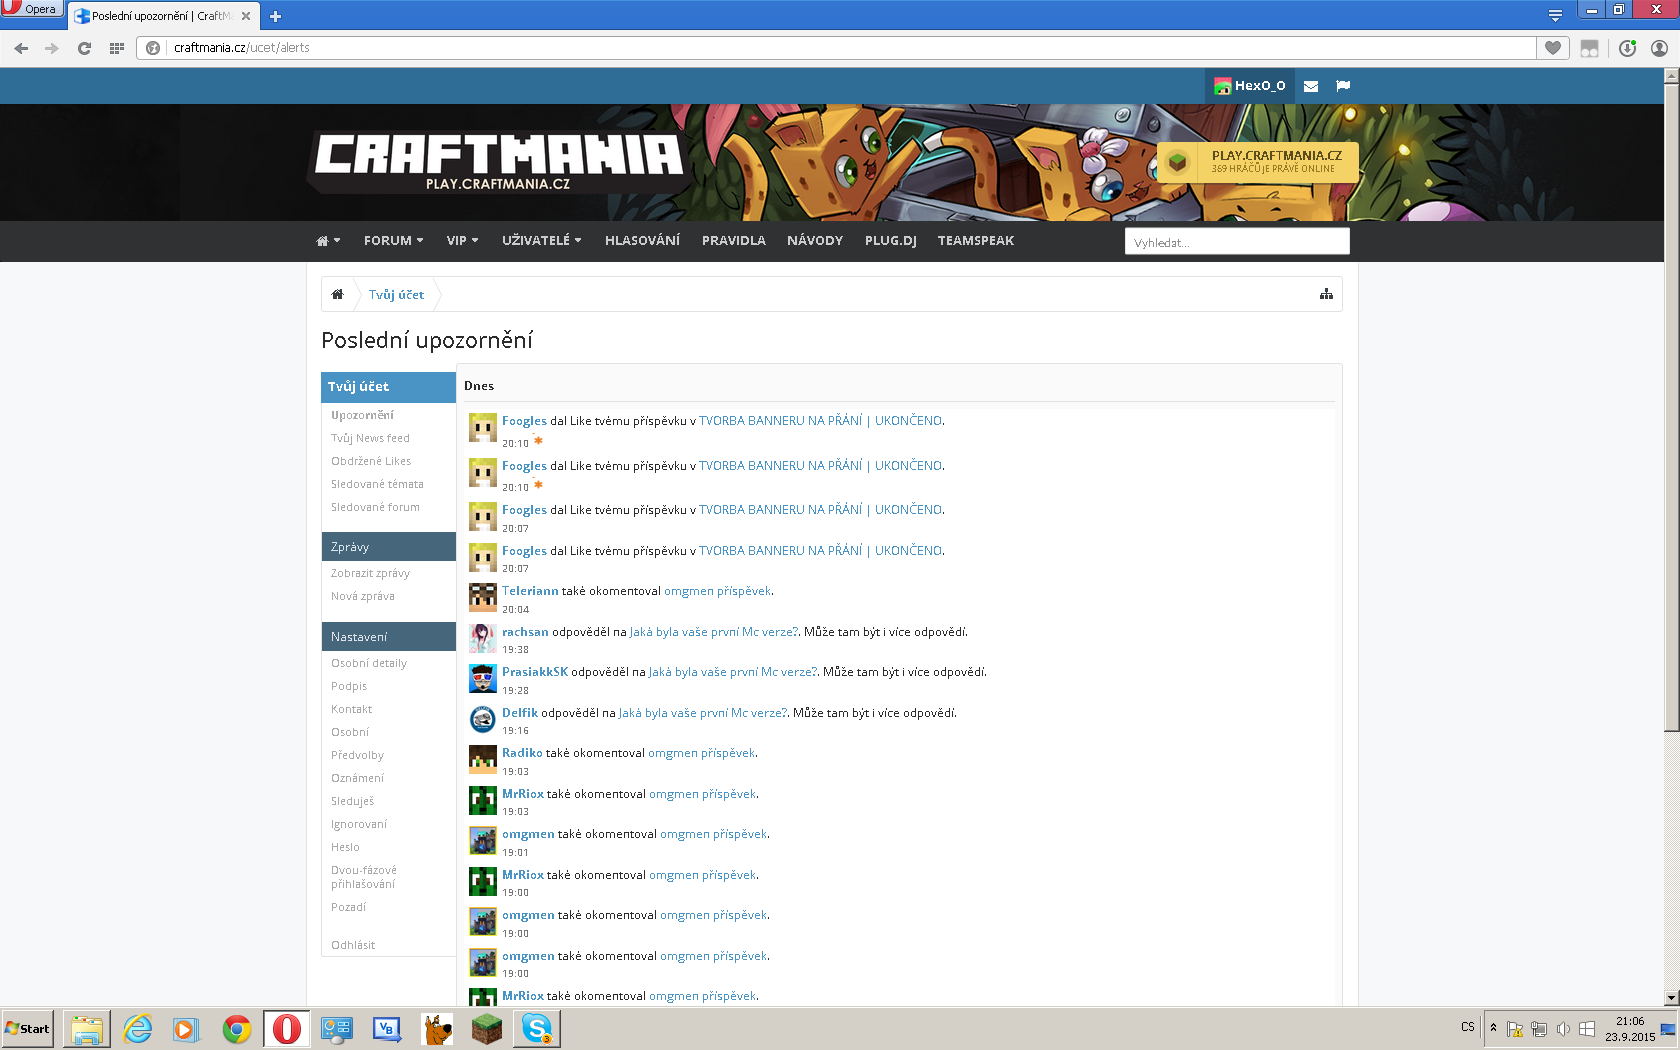Click the alerts flag icon
Screen dimensions: 1680x1050
[x=1343, y=86]
